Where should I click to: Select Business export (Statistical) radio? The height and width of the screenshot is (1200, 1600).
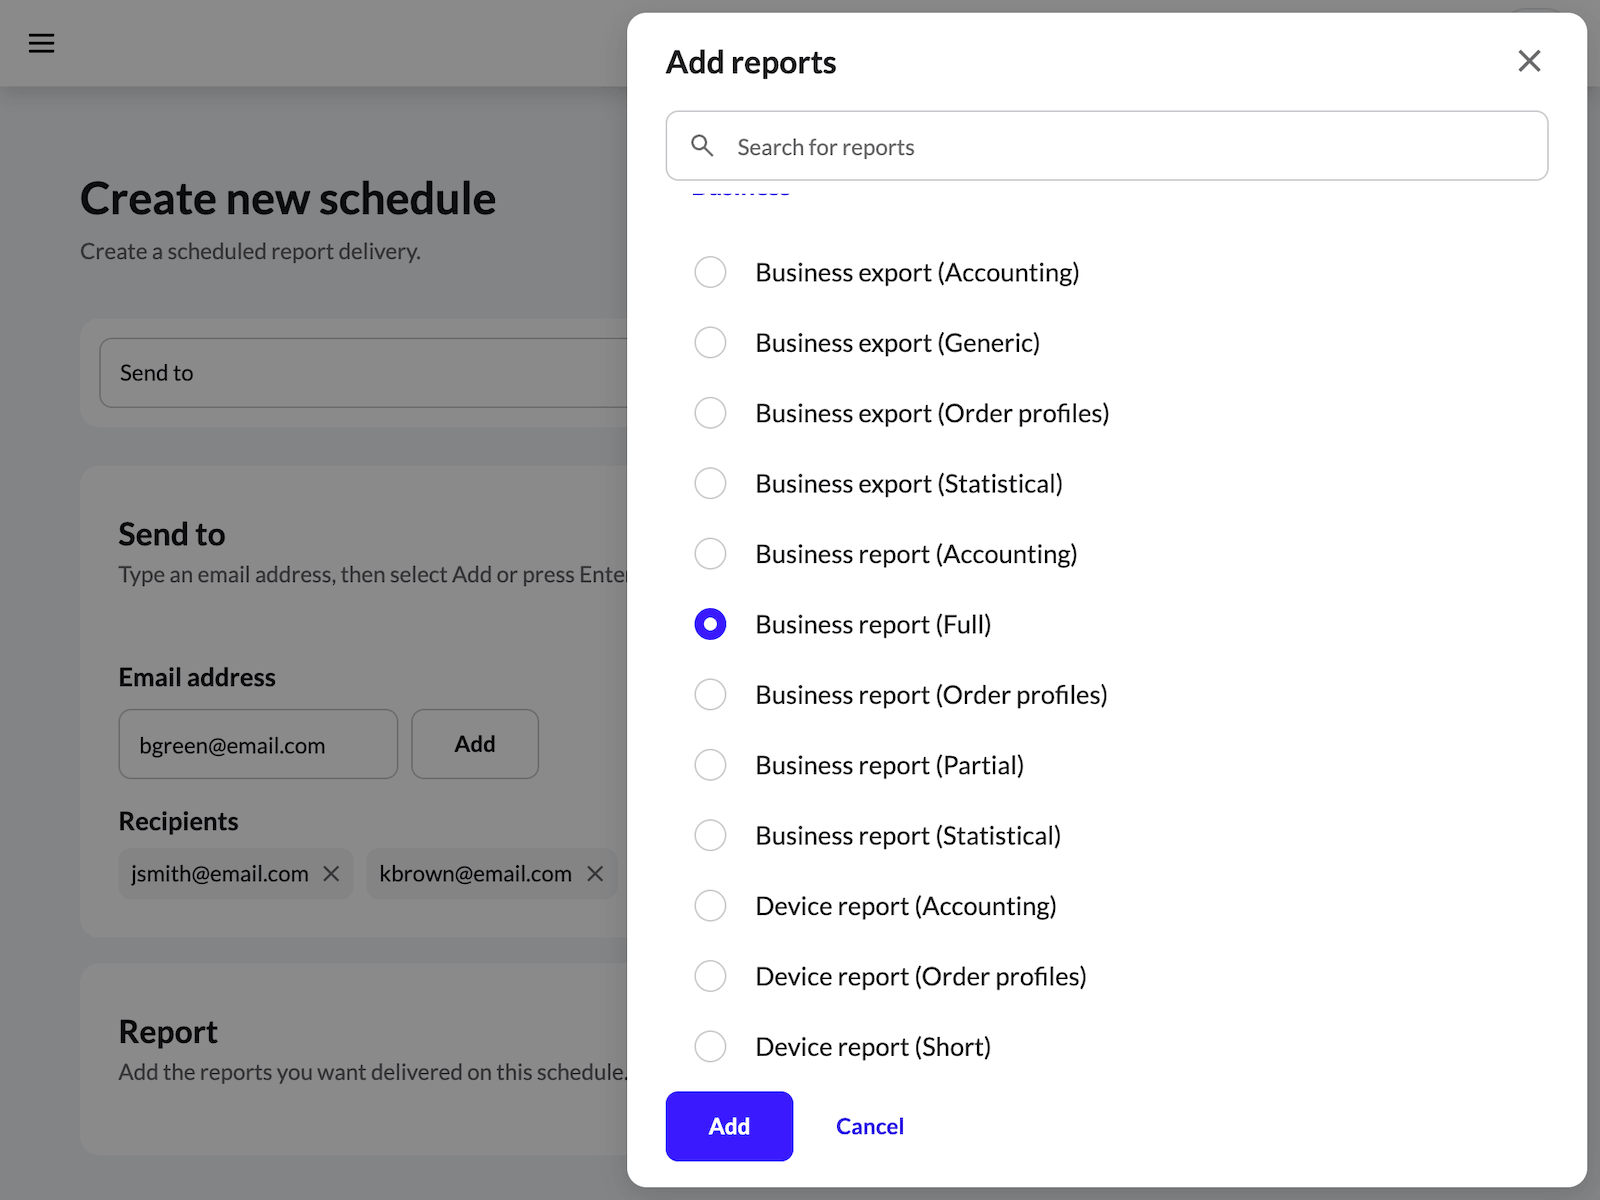click(710, 483)
